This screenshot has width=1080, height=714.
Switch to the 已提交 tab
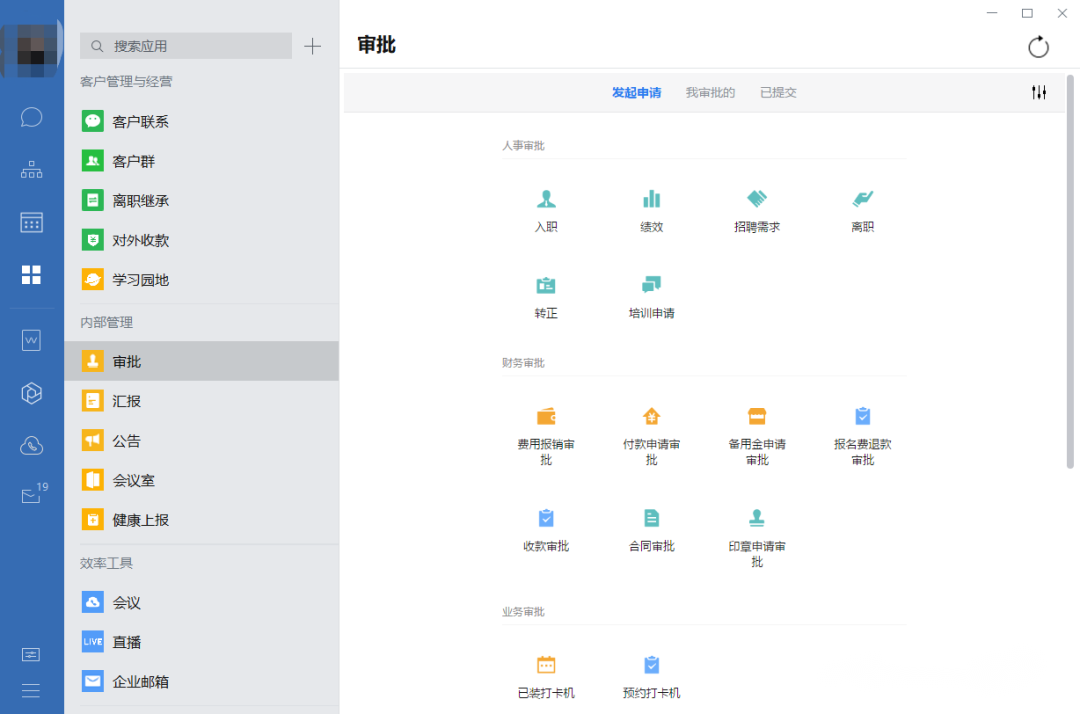click(778, 93)
